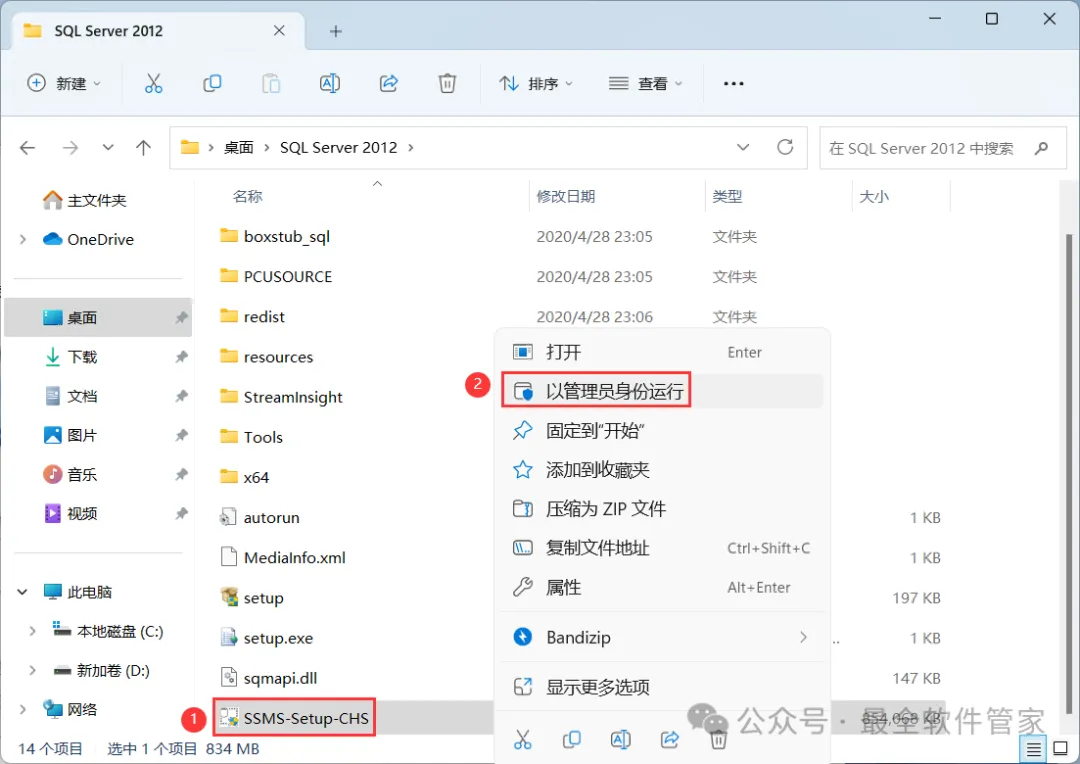Viewport: 1080px width, 764px height.
Task: Go forward with the right arrow
Action: point(70,147)
